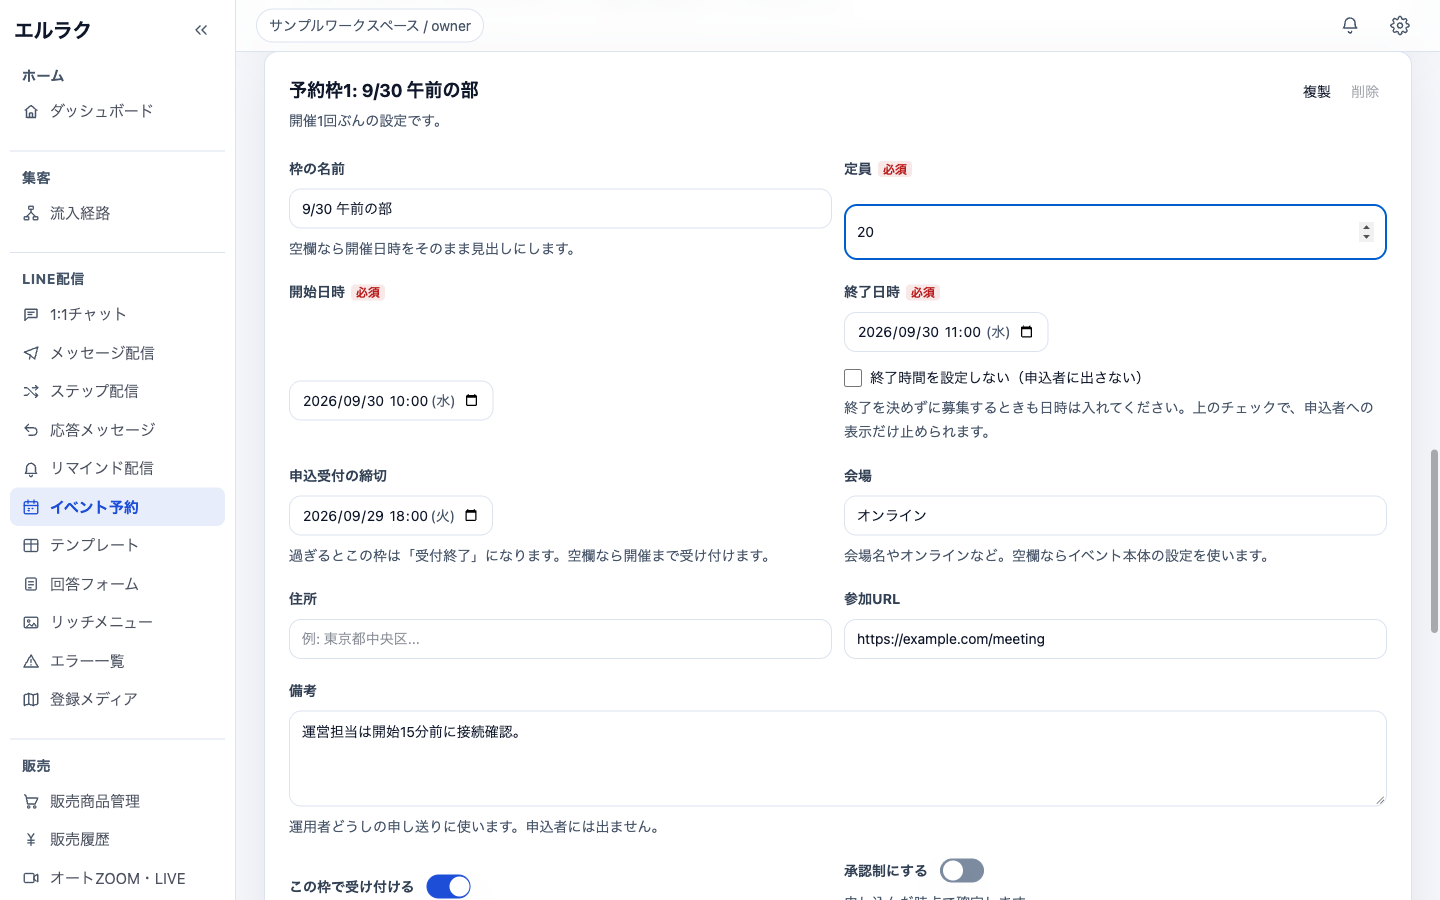
Task: Click the テンプレート layout icon
Action: [x=31, y=546]
